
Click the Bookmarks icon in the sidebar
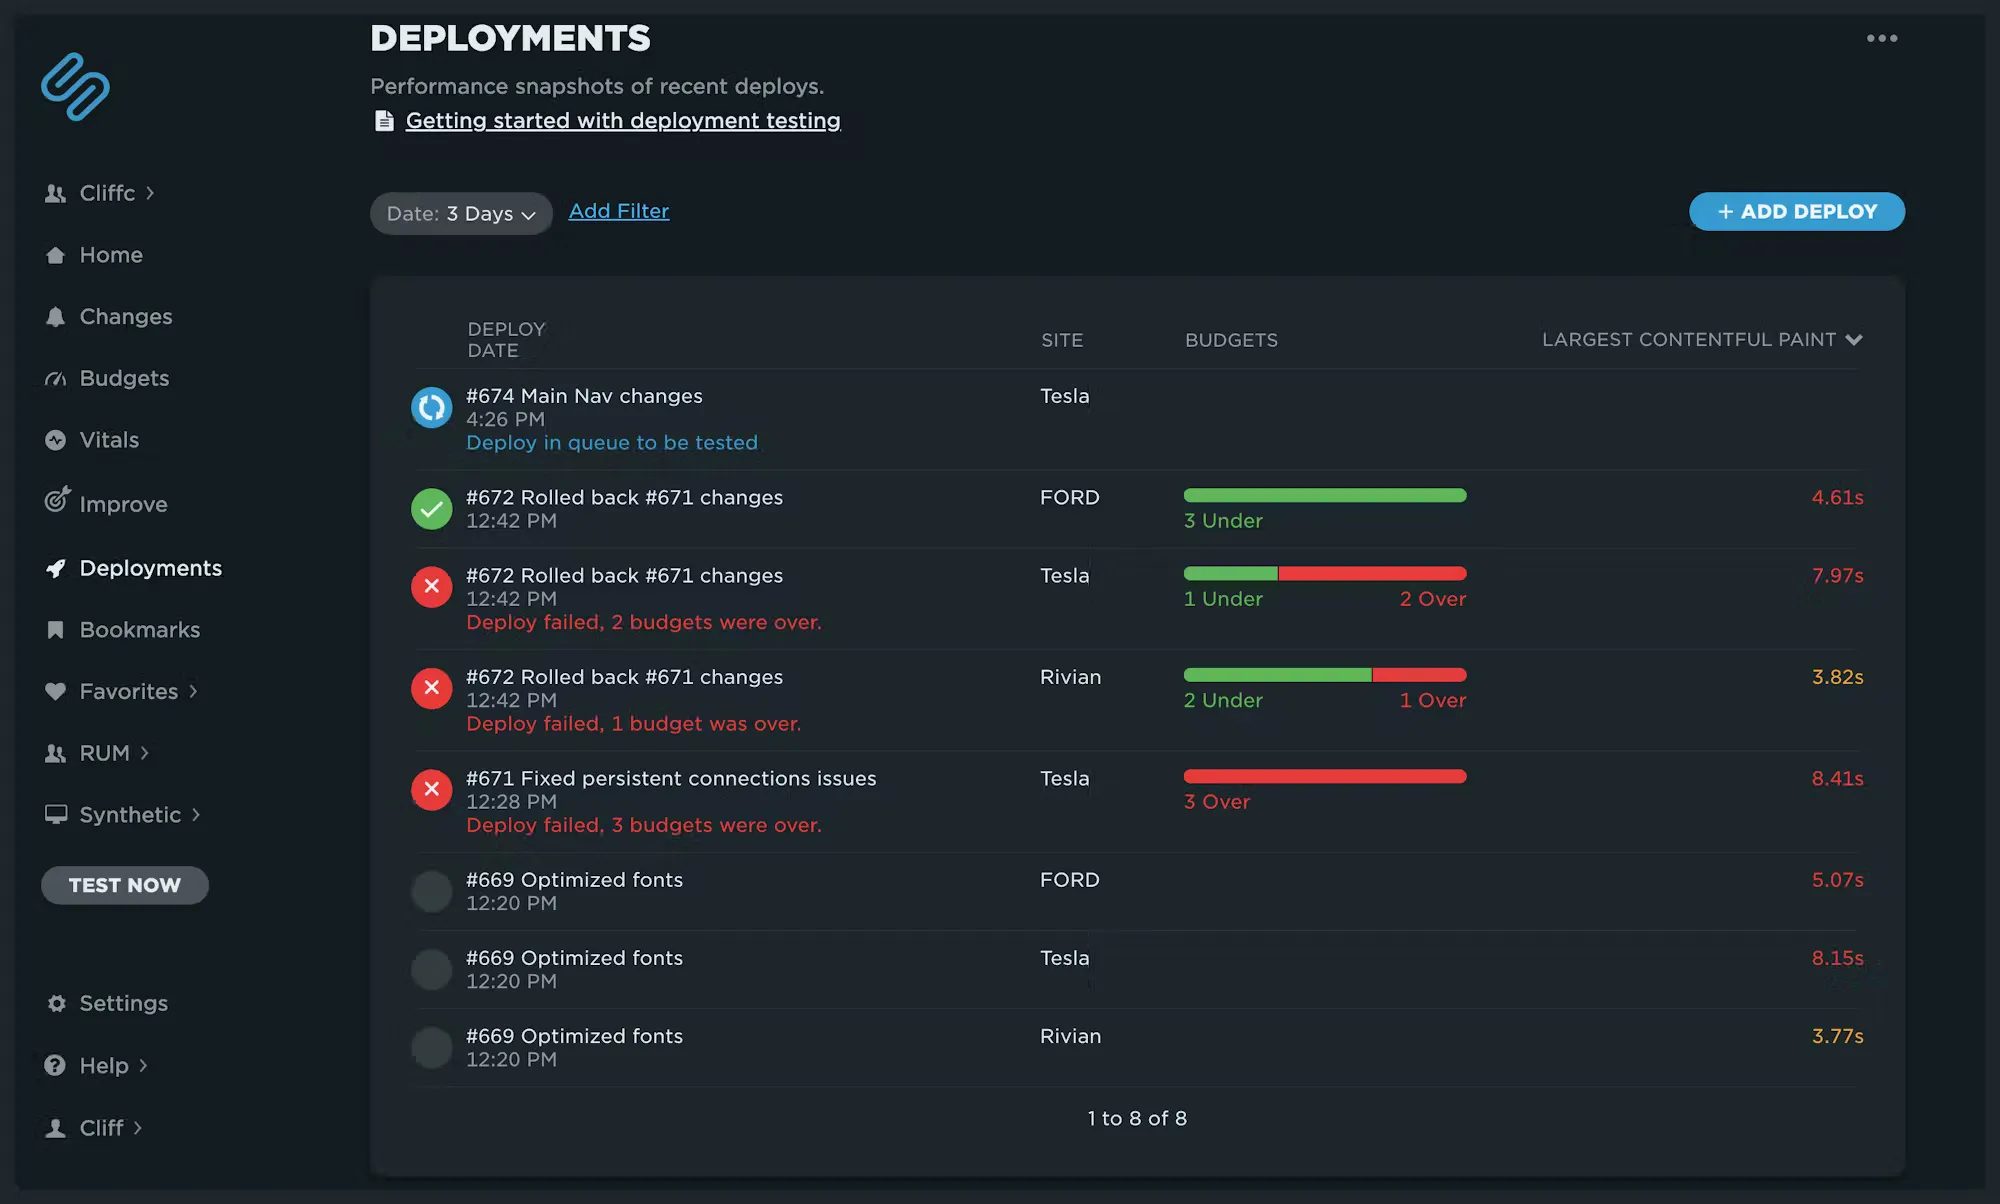tap(56, 629)
